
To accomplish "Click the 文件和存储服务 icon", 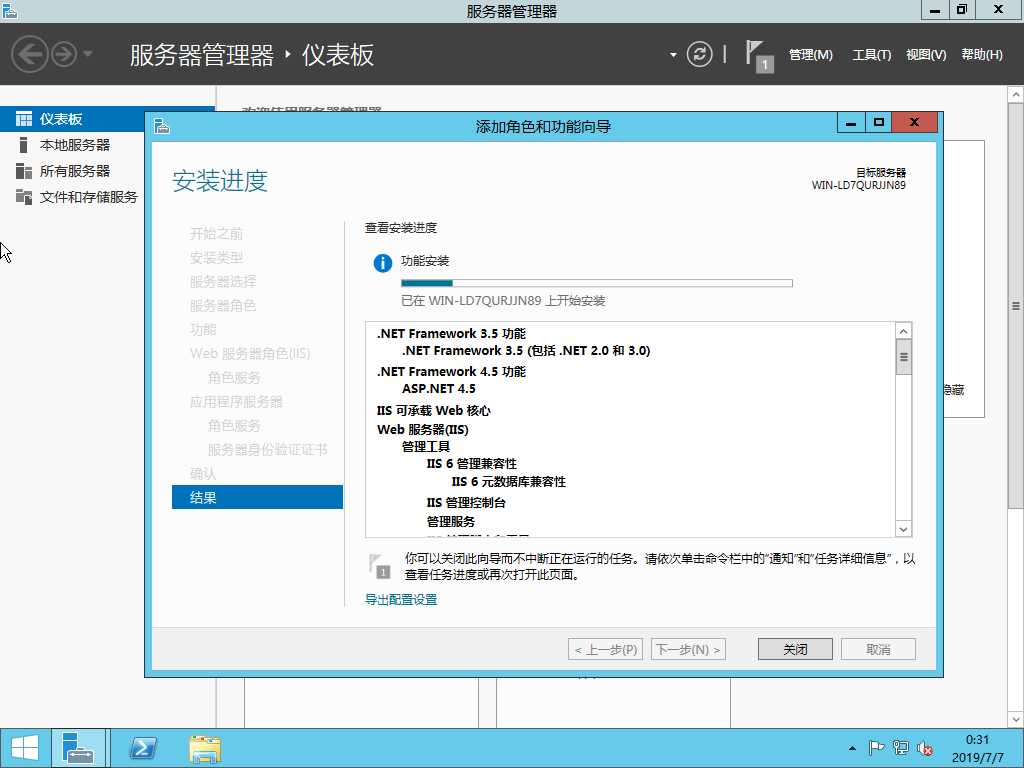I will [x=24, y=197].
